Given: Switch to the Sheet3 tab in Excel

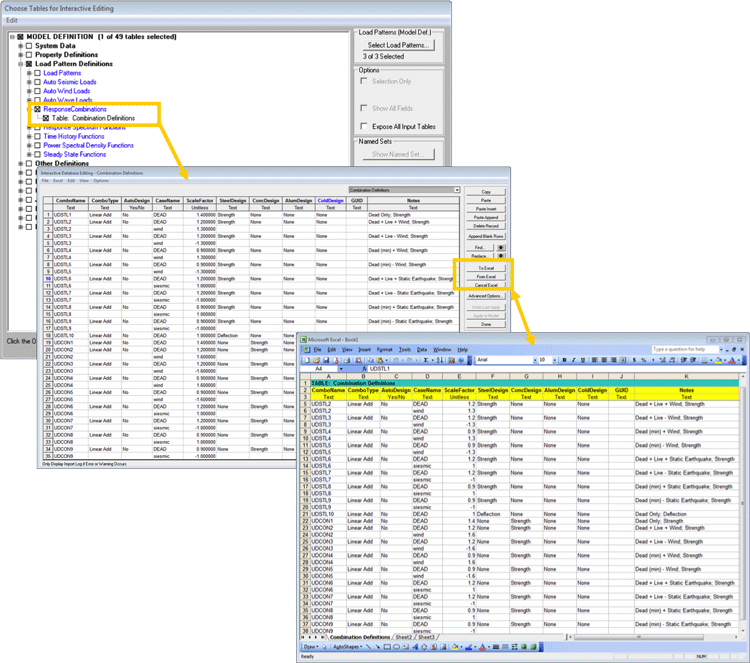Looking at the screenshot, I should click(426, 637).
